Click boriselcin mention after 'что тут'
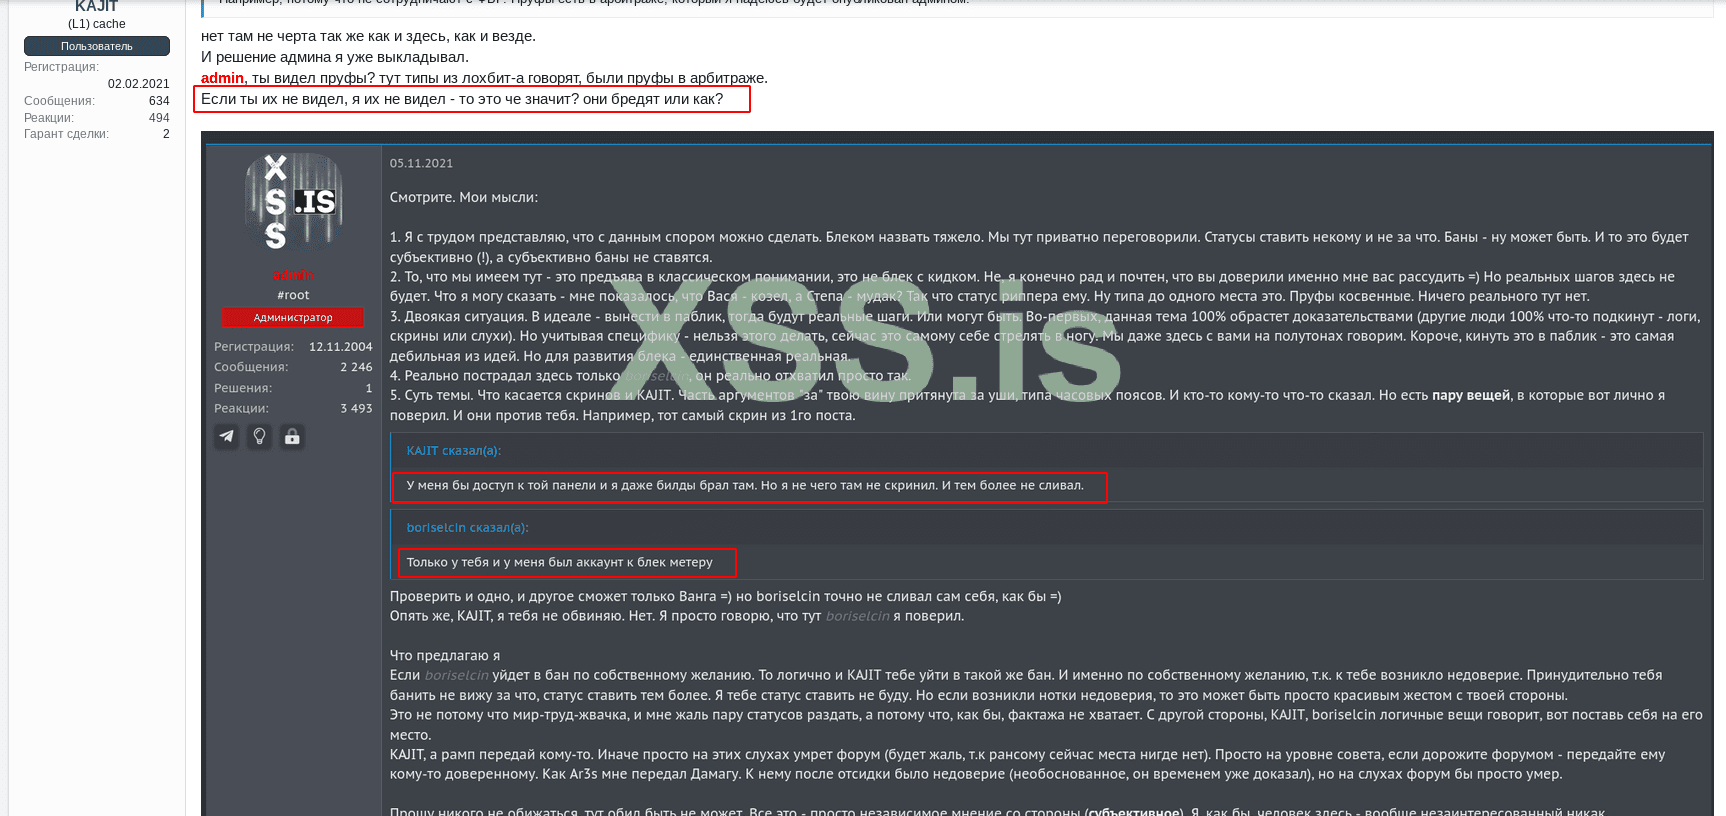 click(857, 616)
